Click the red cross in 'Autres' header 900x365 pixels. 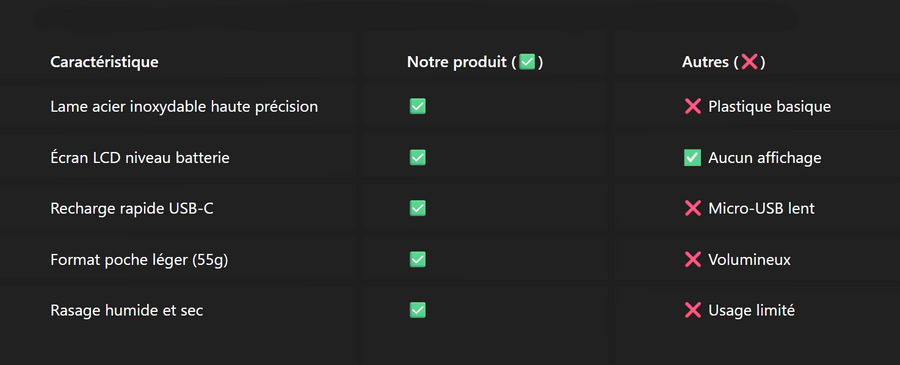749,62
